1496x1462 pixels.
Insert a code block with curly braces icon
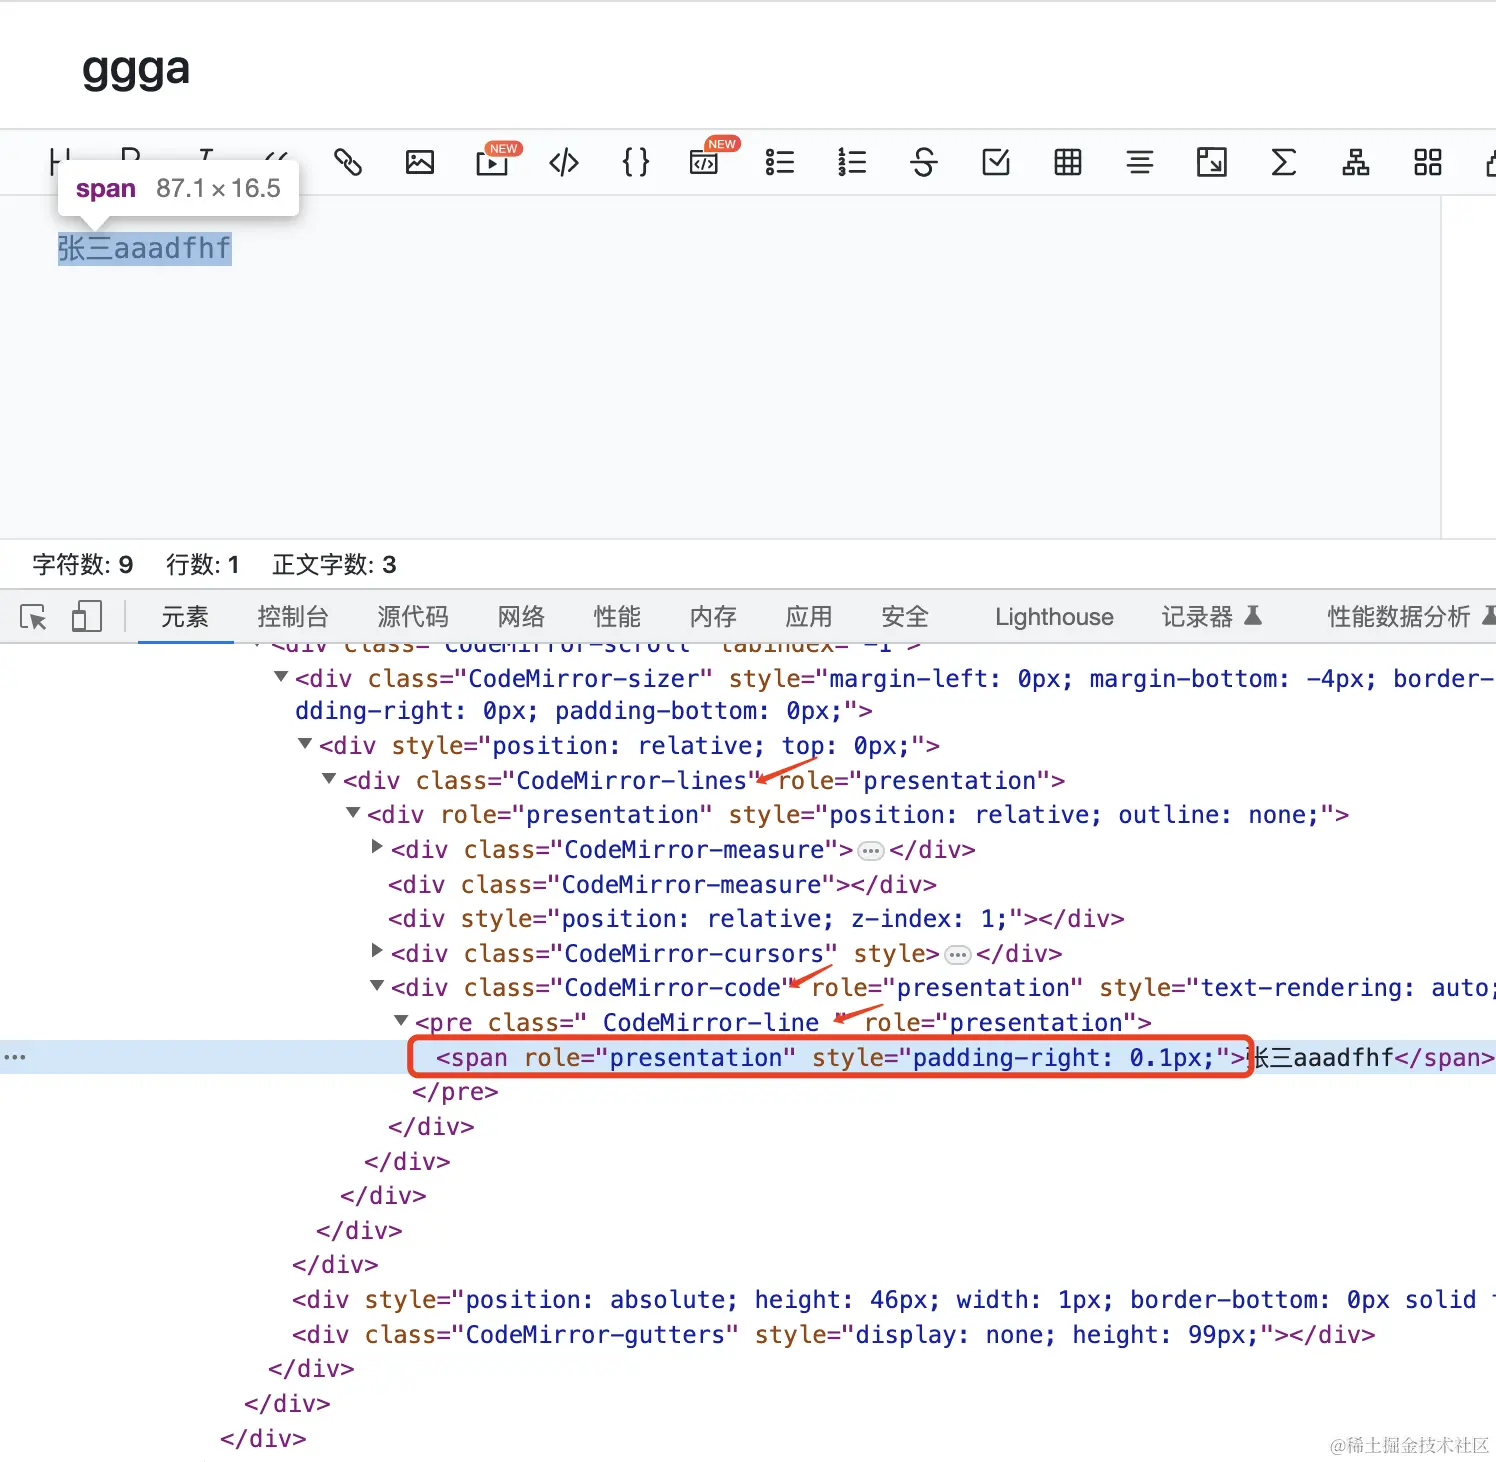click(x=636, y=162)
